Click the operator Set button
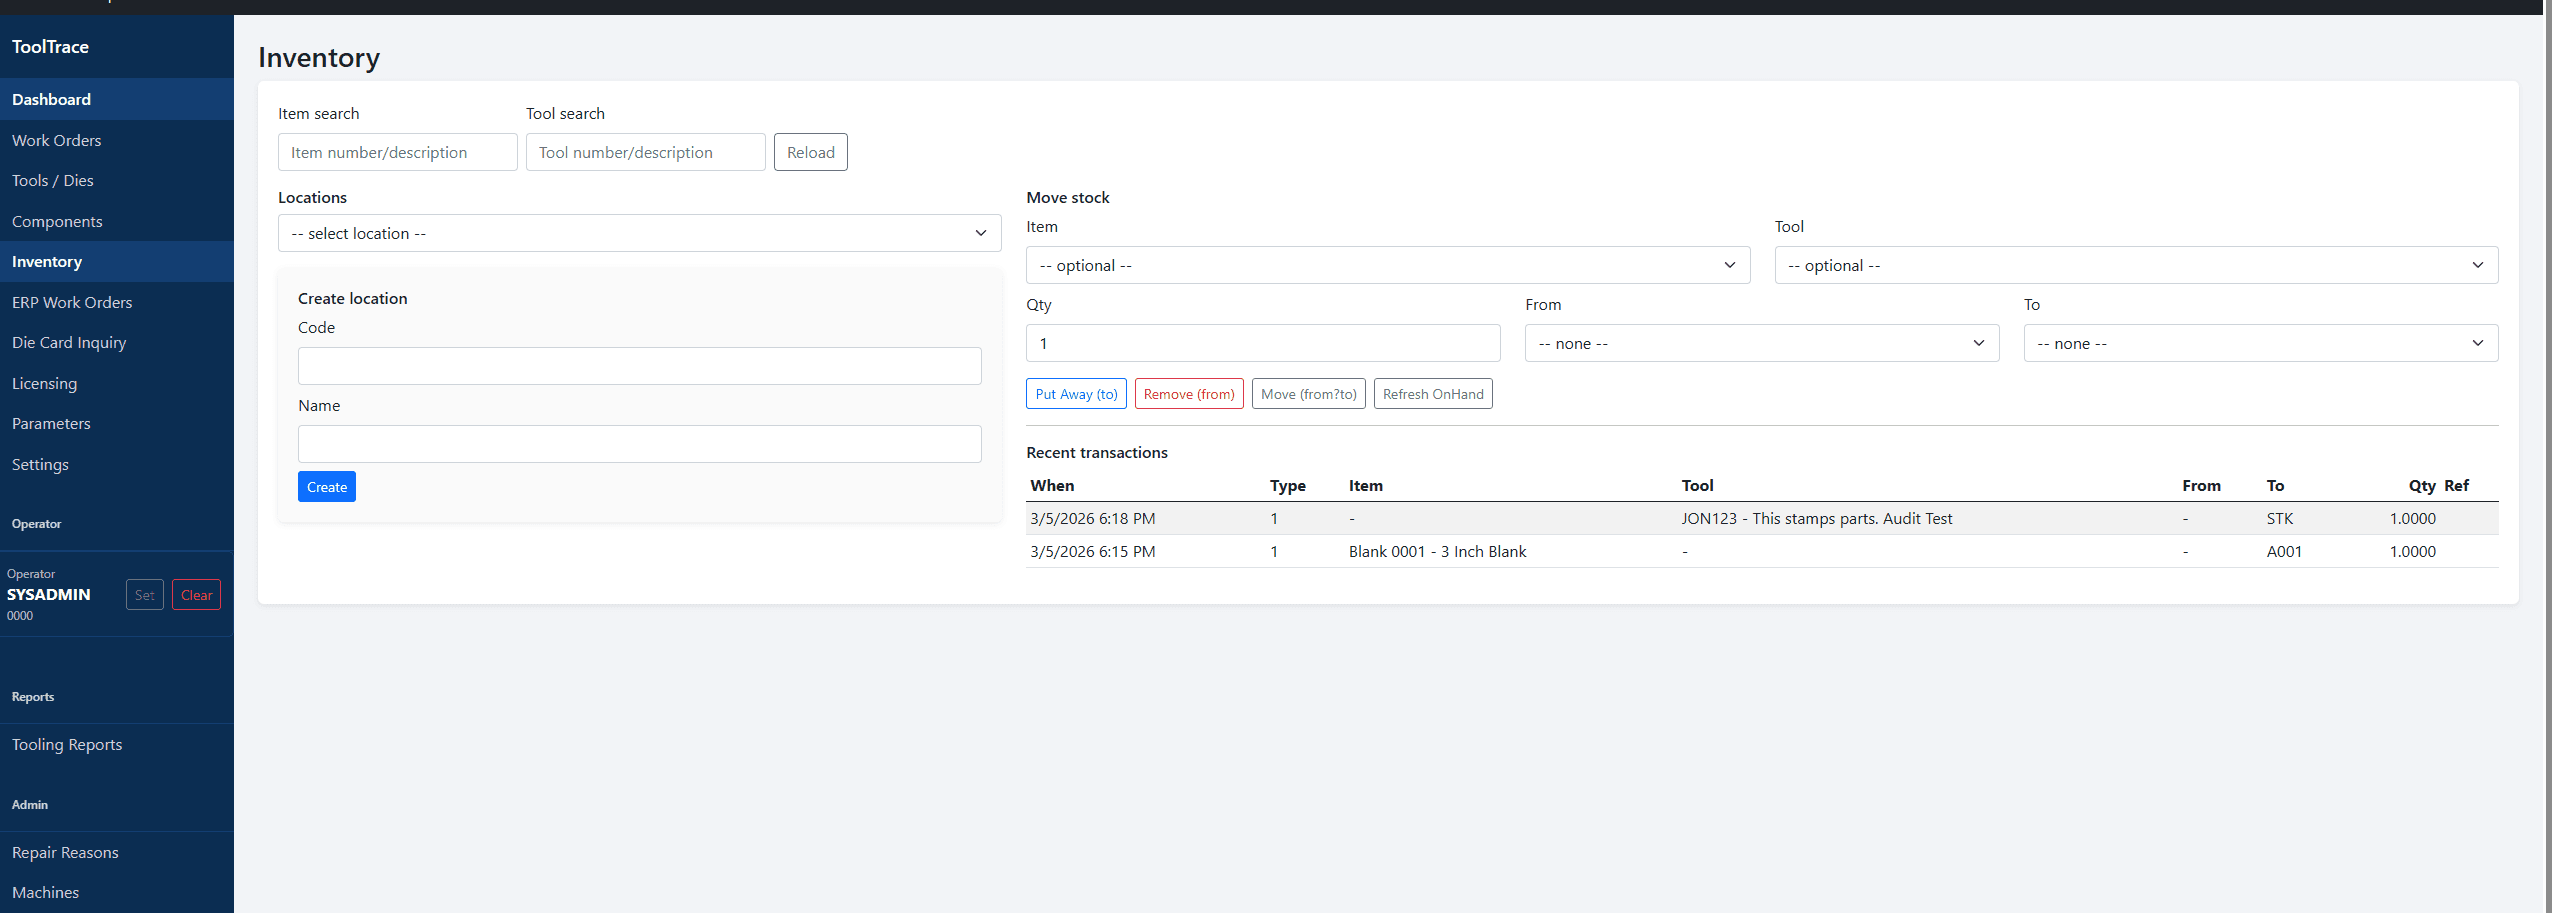This screenshot has width=2552, height=913. point(145,595)
